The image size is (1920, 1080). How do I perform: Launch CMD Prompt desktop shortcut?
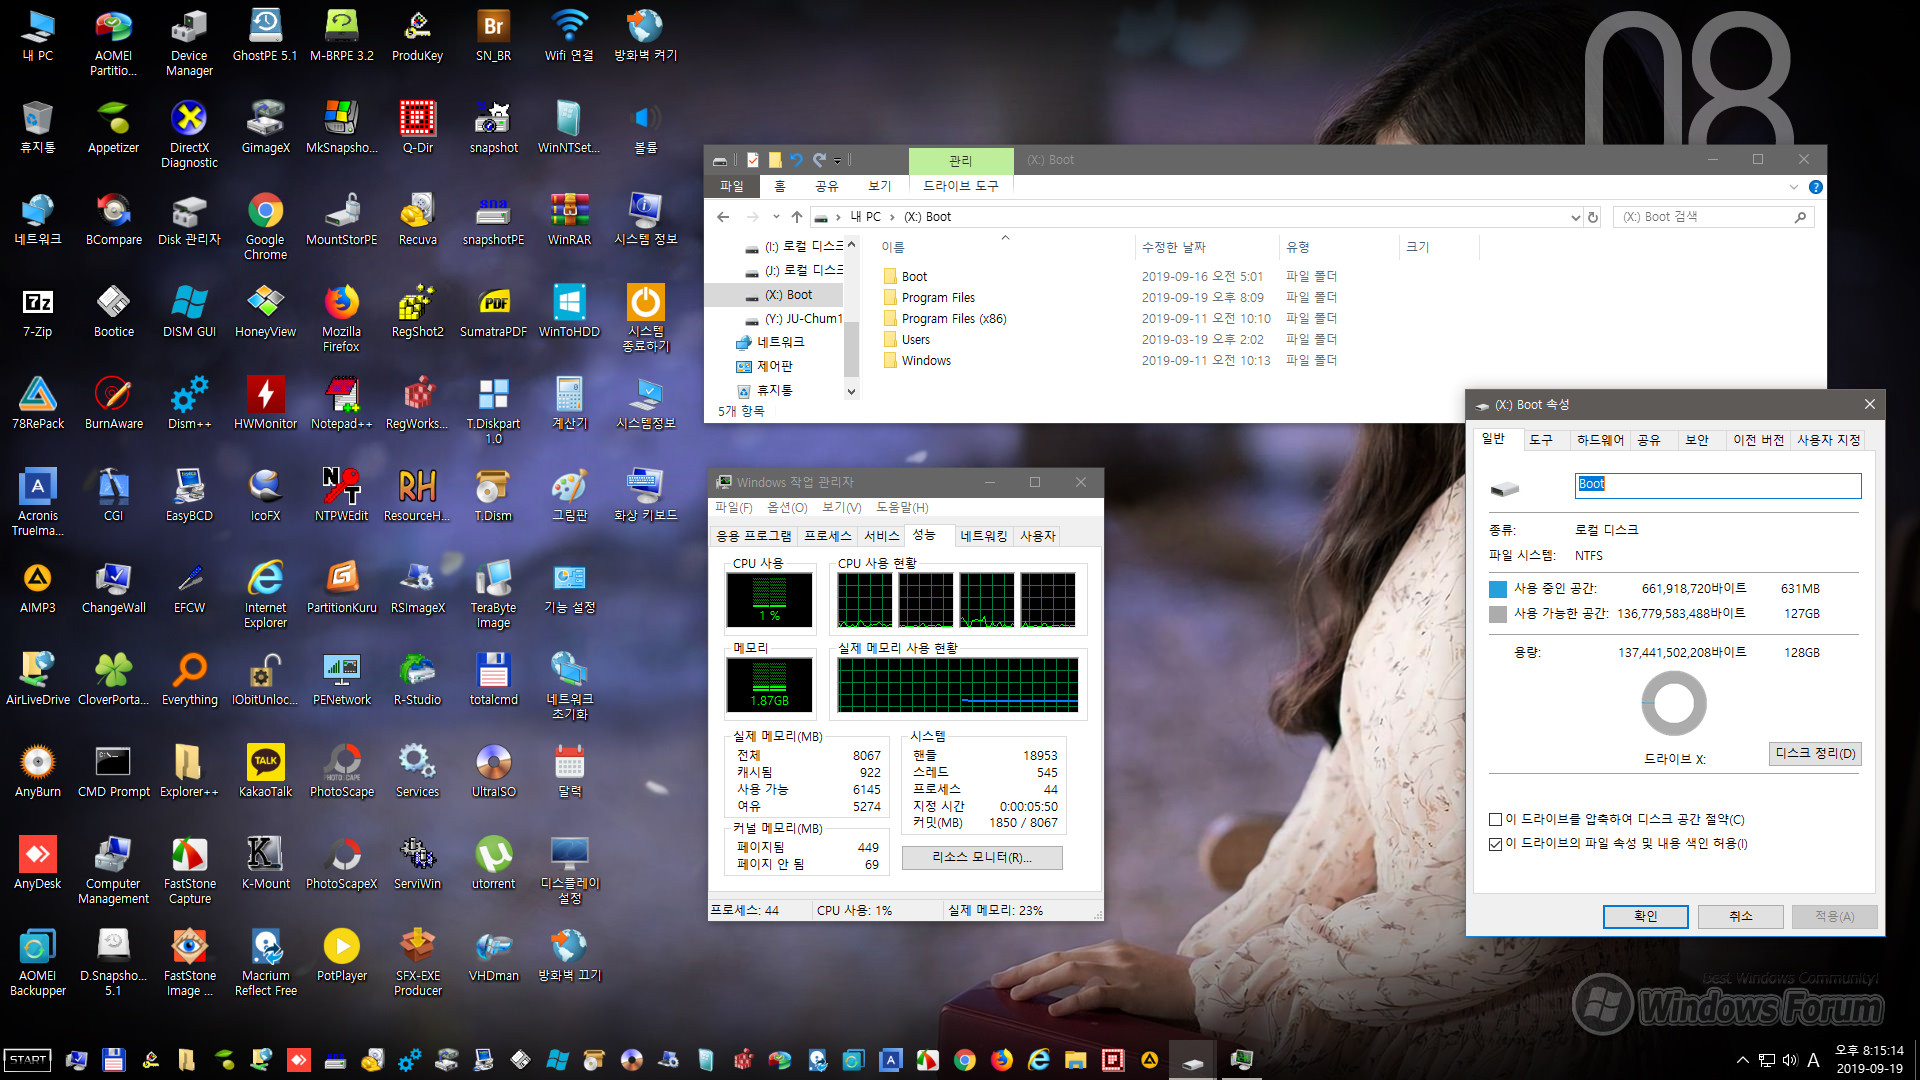point(113,772)
